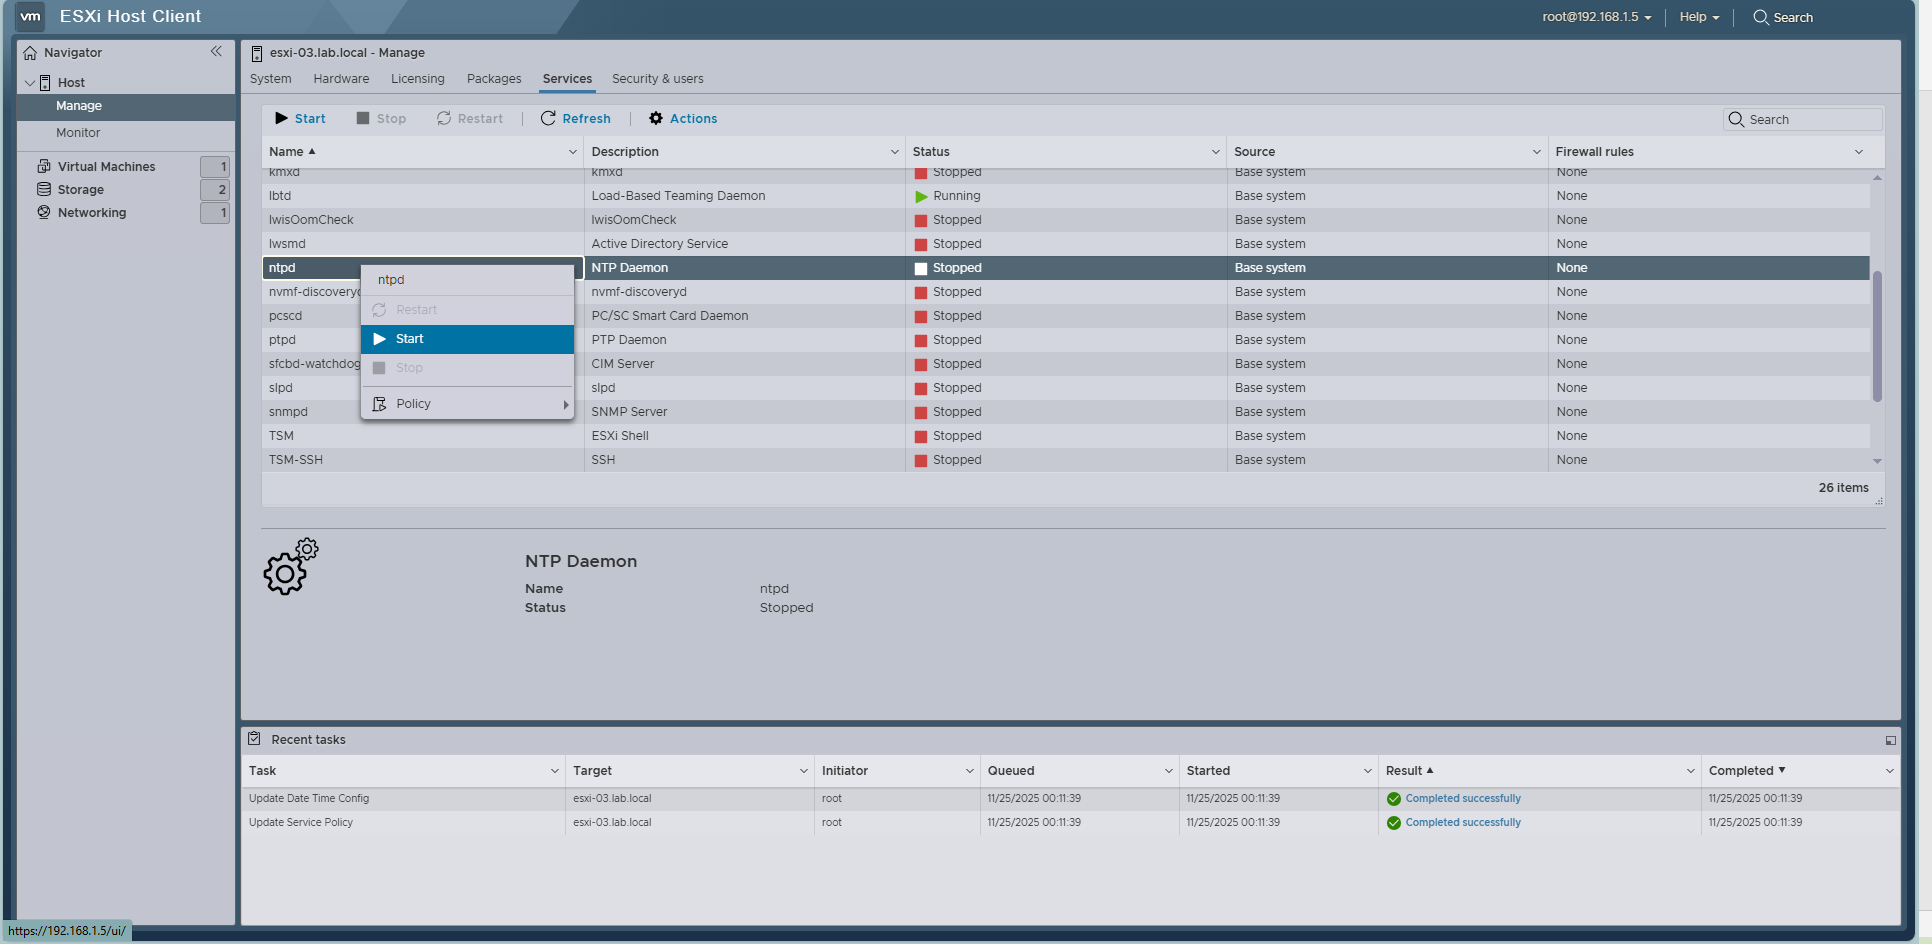1932x944 pixels.
Task: Click the services table Search field
Action: point(1811,119)
